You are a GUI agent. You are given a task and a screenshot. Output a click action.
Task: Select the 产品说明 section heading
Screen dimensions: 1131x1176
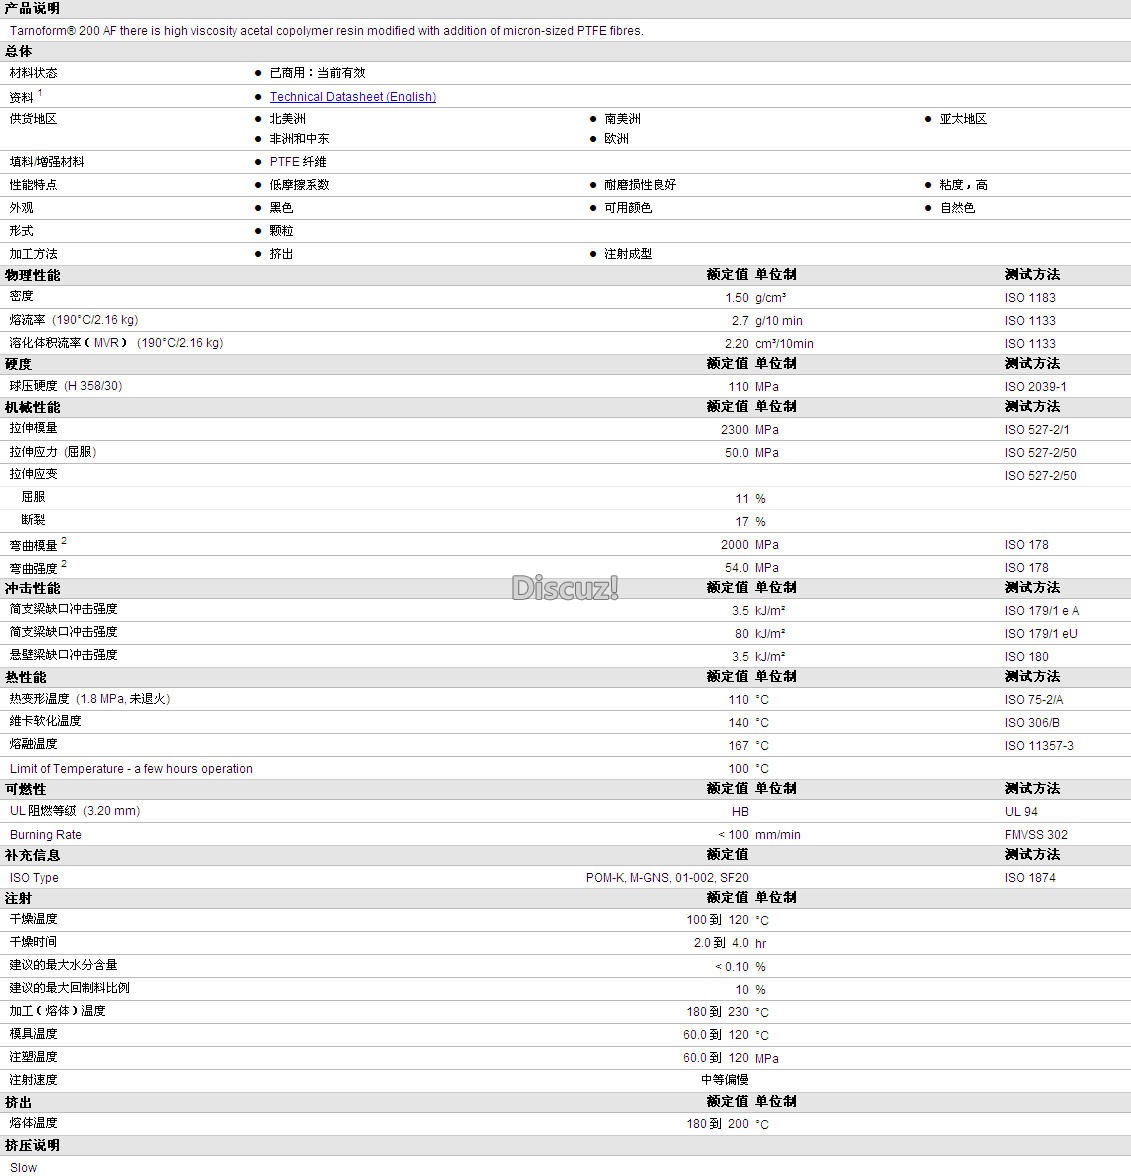point(32,8)
